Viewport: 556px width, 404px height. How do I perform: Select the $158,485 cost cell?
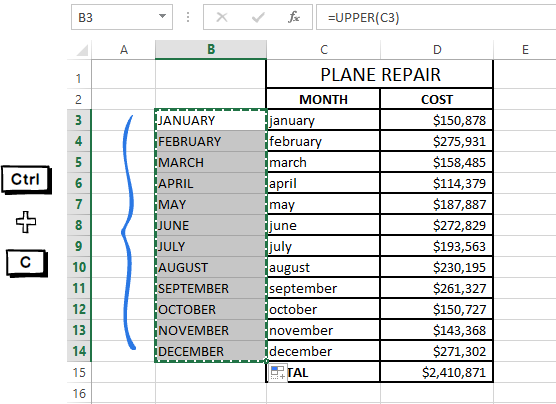tap(437, 162)
